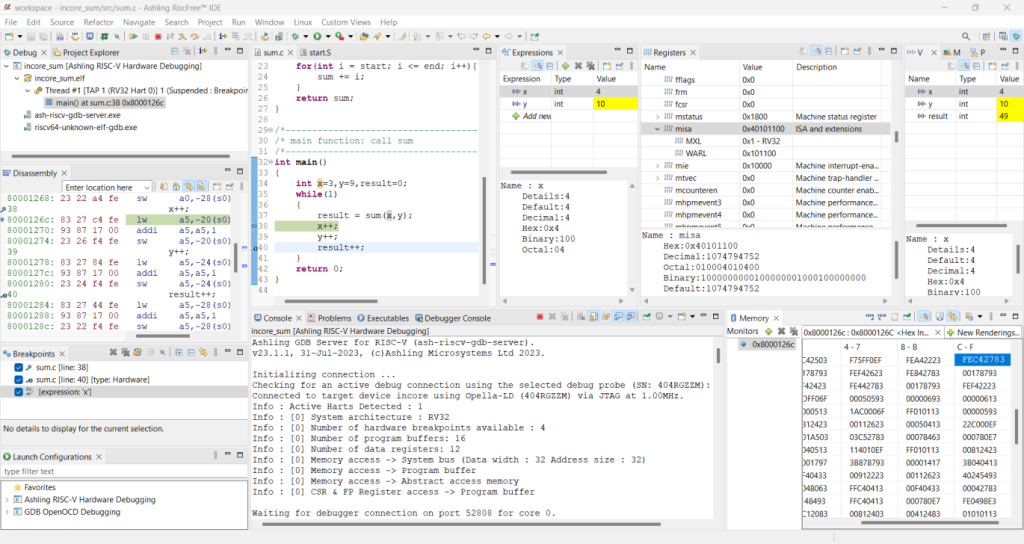The height and width of the screenshot is (544, 1024).
Task: Switch to the Problems tab
Action: tap(330, 318)
